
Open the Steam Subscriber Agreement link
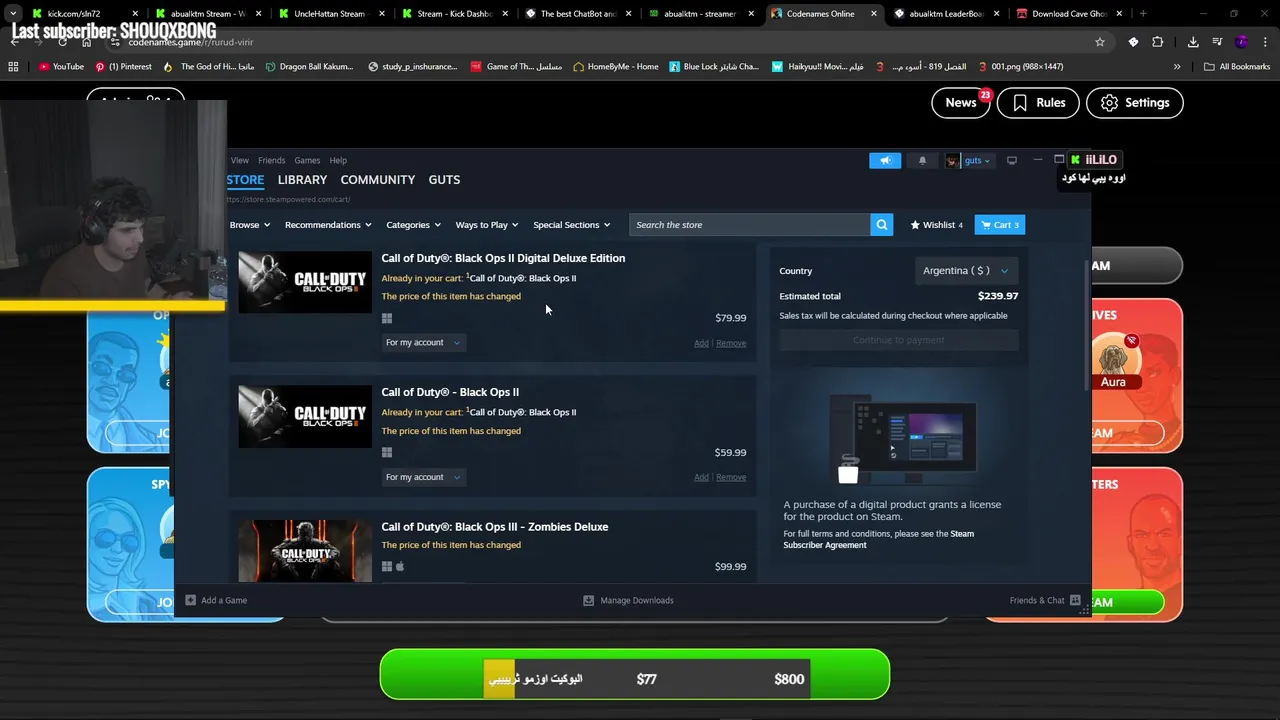878,539
